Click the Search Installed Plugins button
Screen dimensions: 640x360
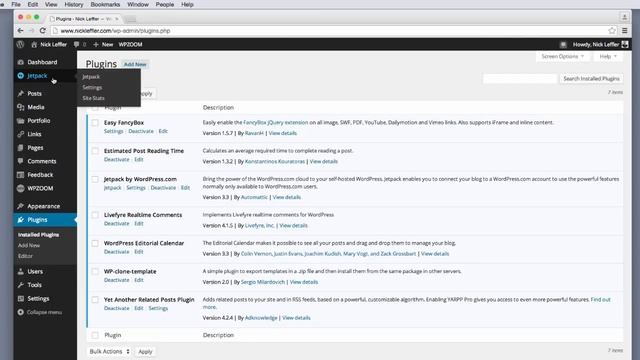(x=591, y=78)
